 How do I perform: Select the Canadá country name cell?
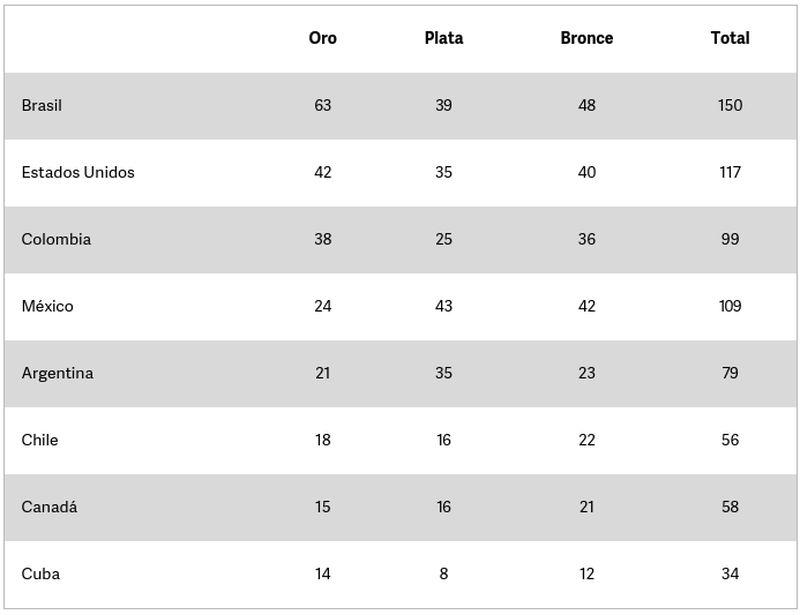pos(49,507)
